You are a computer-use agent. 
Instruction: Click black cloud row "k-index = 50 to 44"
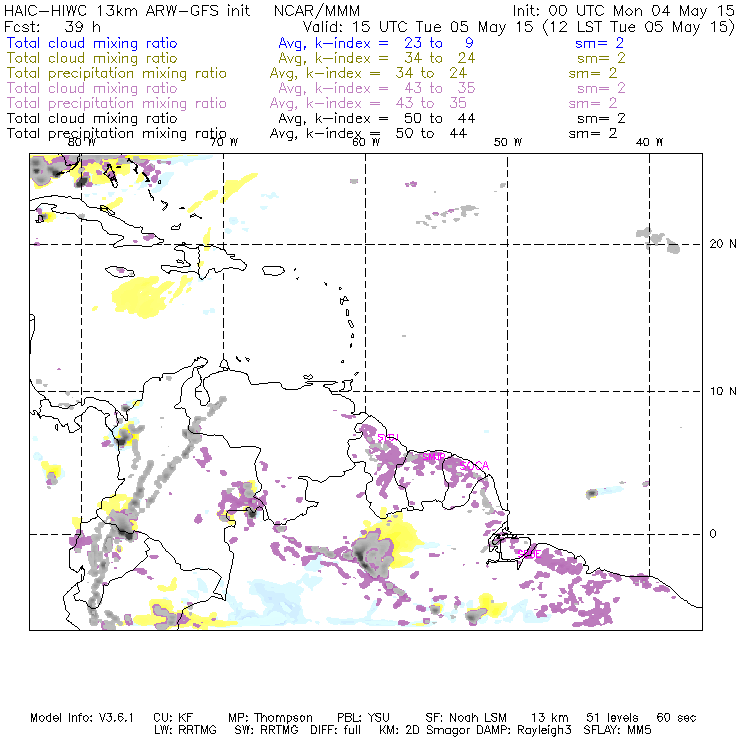395,118
